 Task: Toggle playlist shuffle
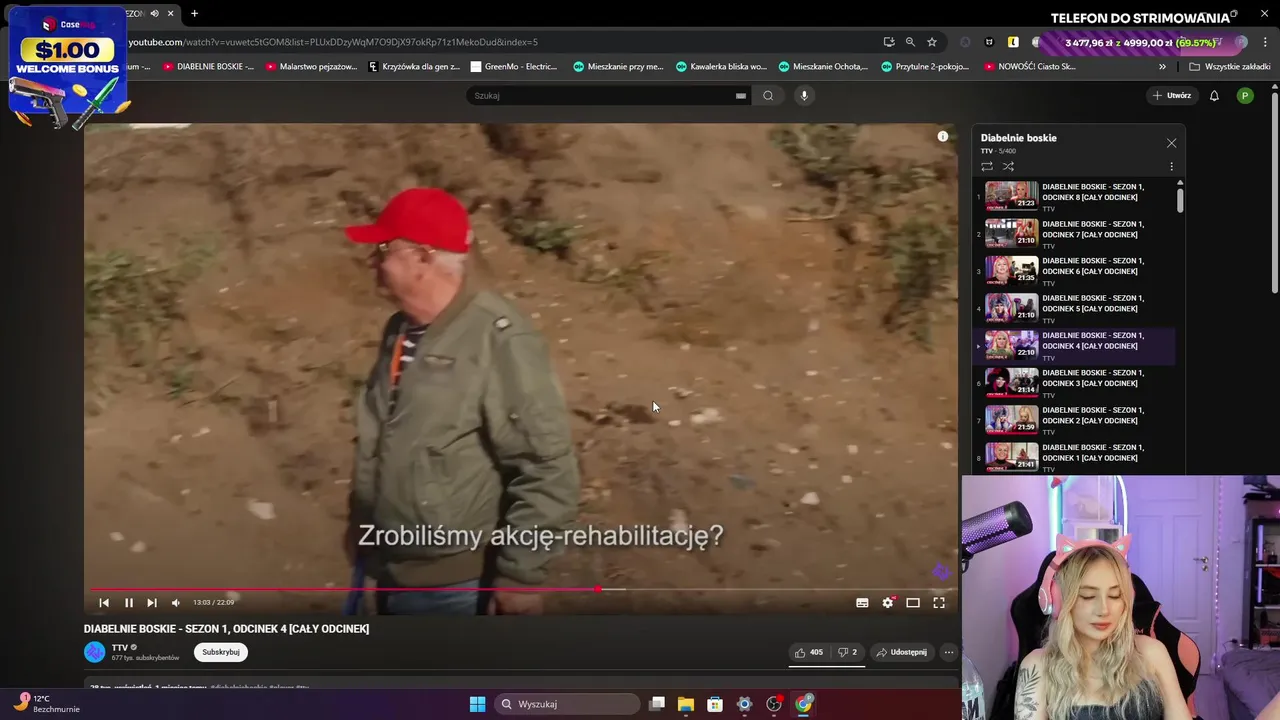pyautogui.click(x=1008, y=166)
